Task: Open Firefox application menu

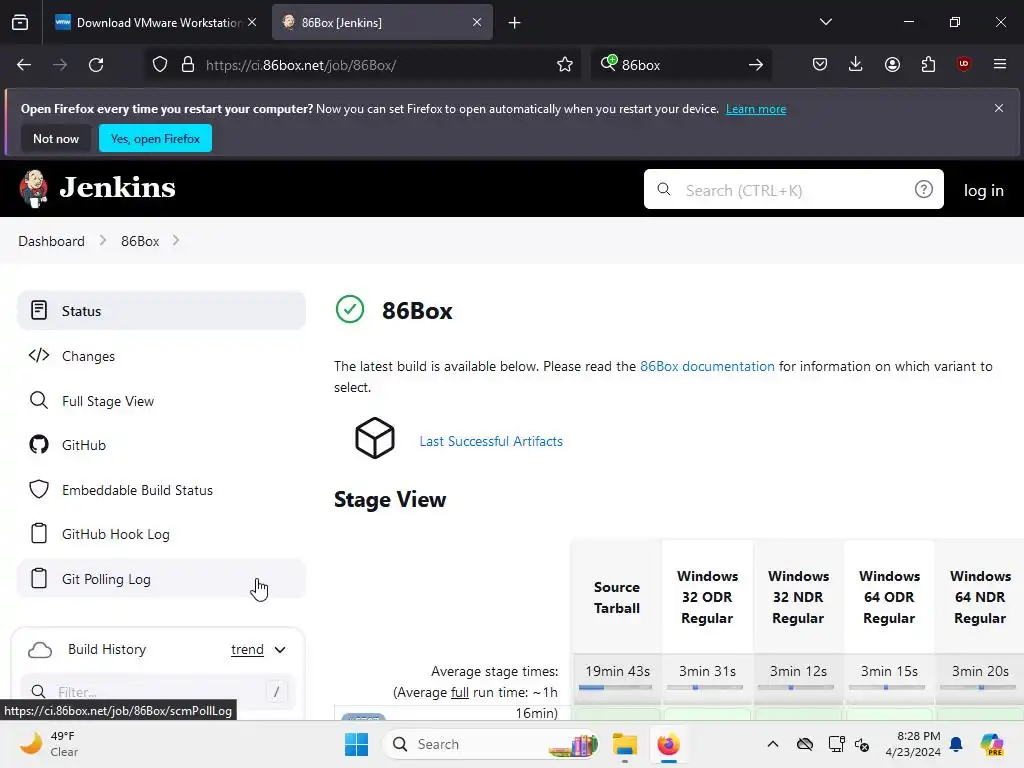Action: (999, 64)
